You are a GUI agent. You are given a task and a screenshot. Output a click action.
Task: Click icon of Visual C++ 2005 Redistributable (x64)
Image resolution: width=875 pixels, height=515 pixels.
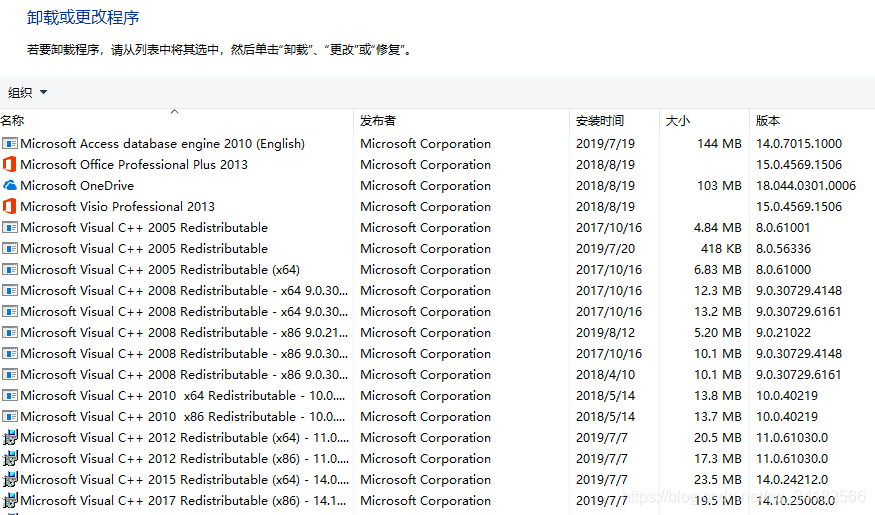point(9,269)
